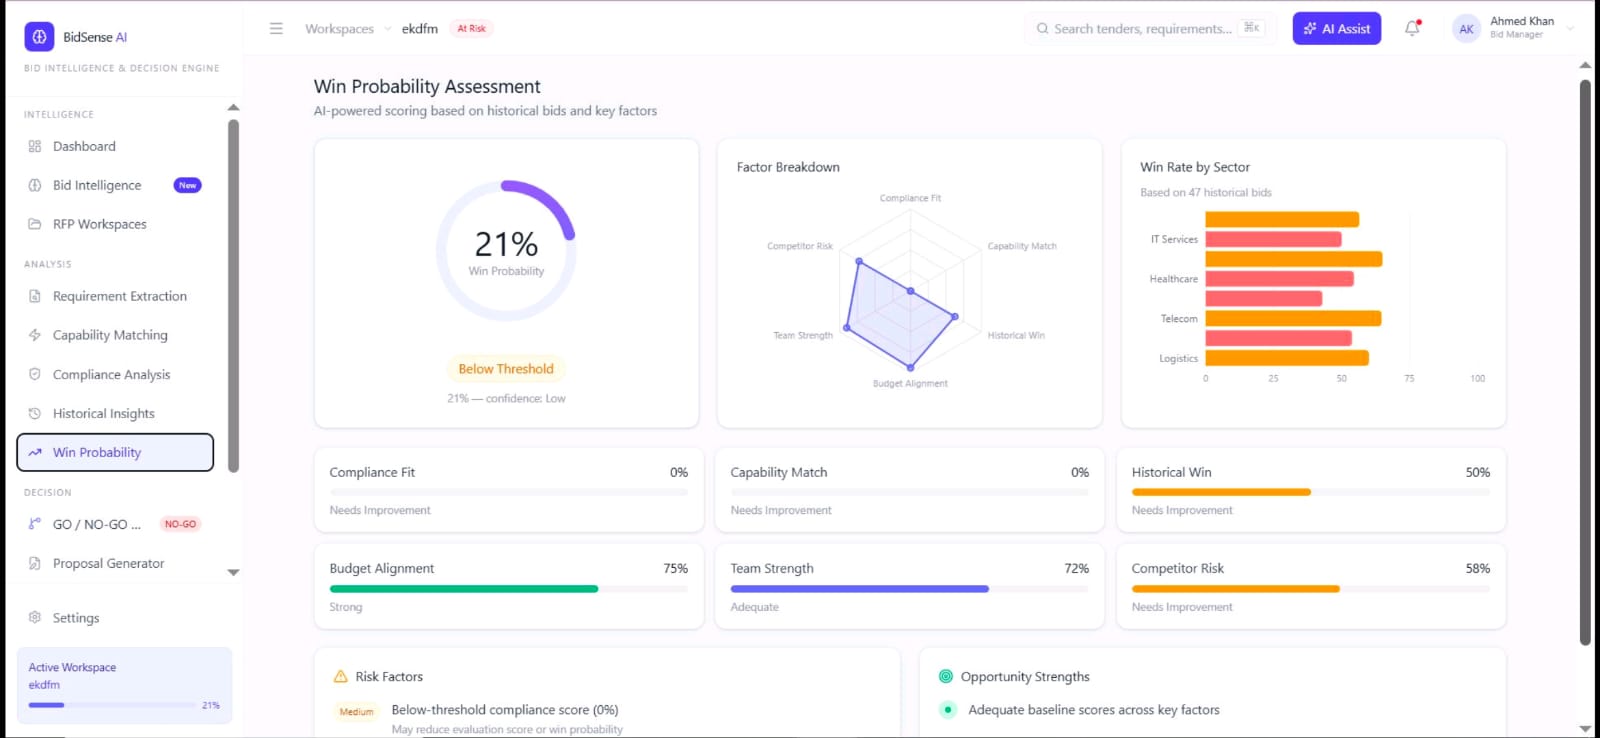This screenshot has height=738, width=1600.
Task: Click the sparkle icon in AI Assist
Action: pos(1310,29)
